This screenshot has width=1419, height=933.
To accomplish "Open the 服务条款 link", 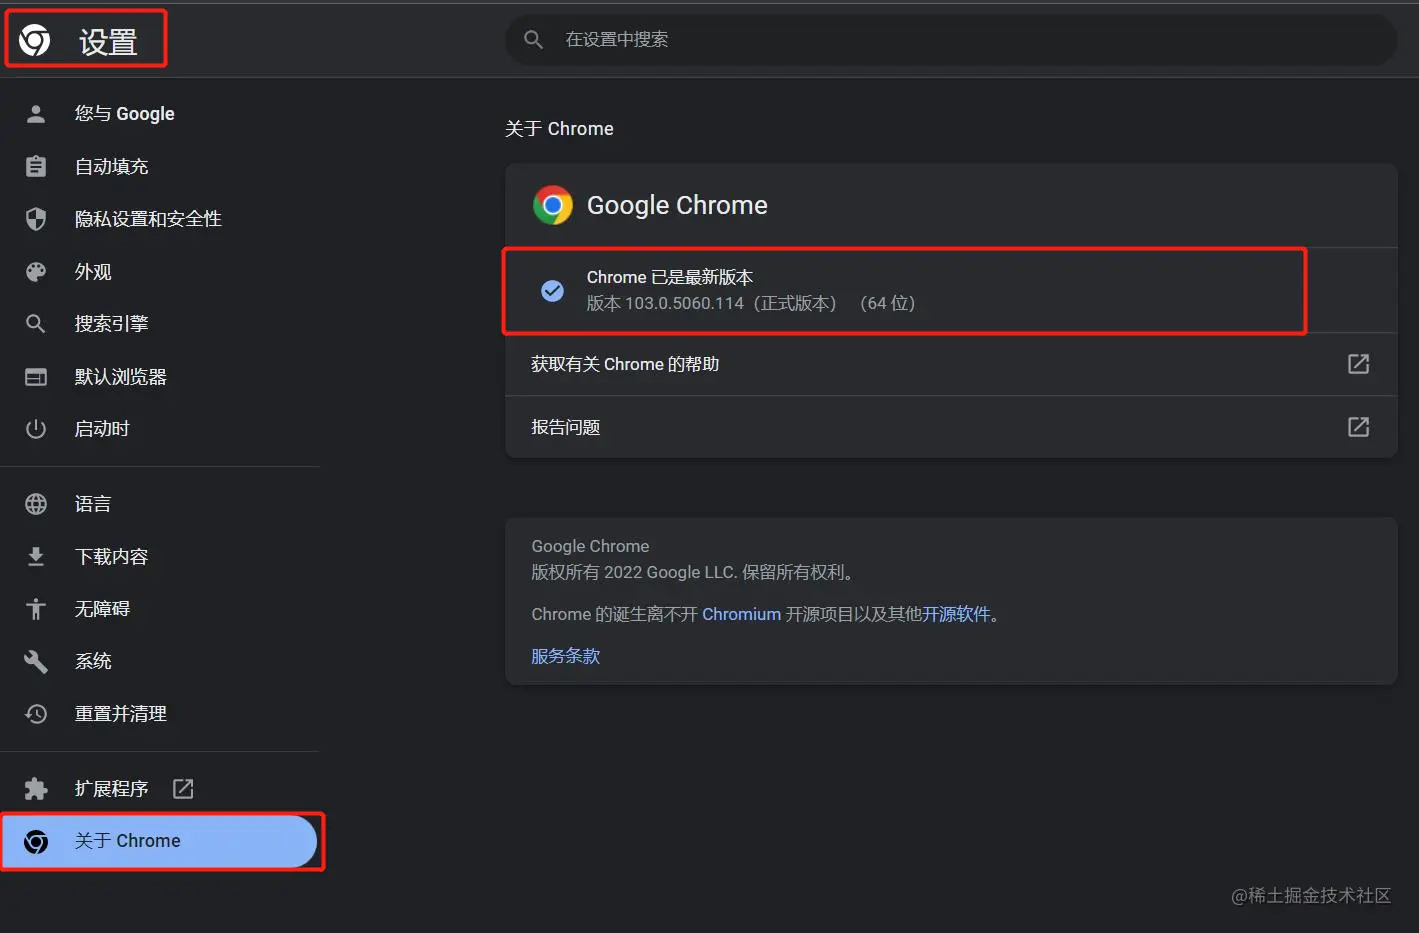I will (566, 656).
